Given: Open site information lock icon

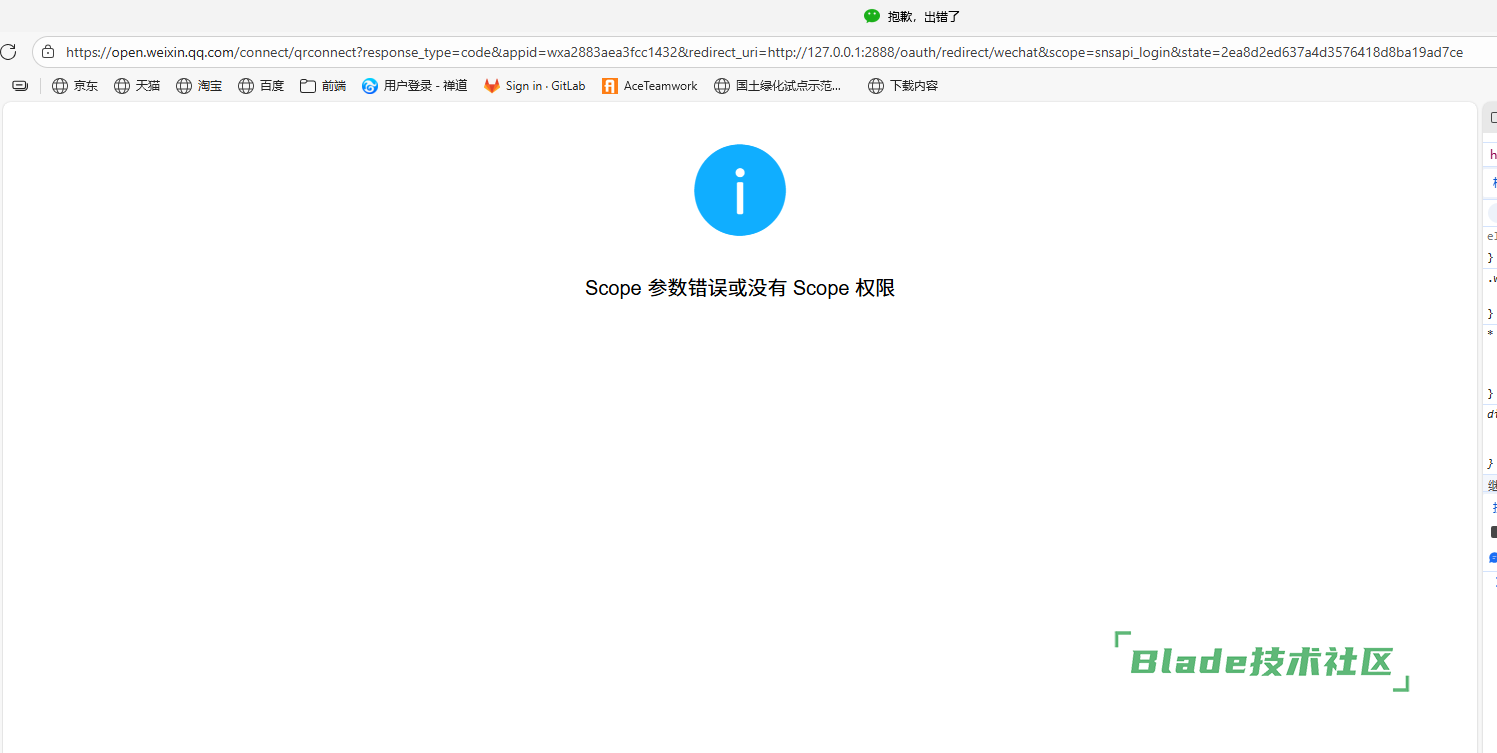Looking at the screenshot, I should [47, 52].
